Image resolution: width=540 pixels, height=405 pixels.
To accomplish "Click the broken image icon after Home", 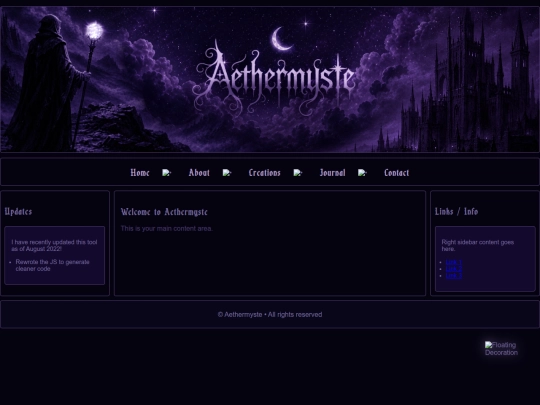I will [167, 173].
